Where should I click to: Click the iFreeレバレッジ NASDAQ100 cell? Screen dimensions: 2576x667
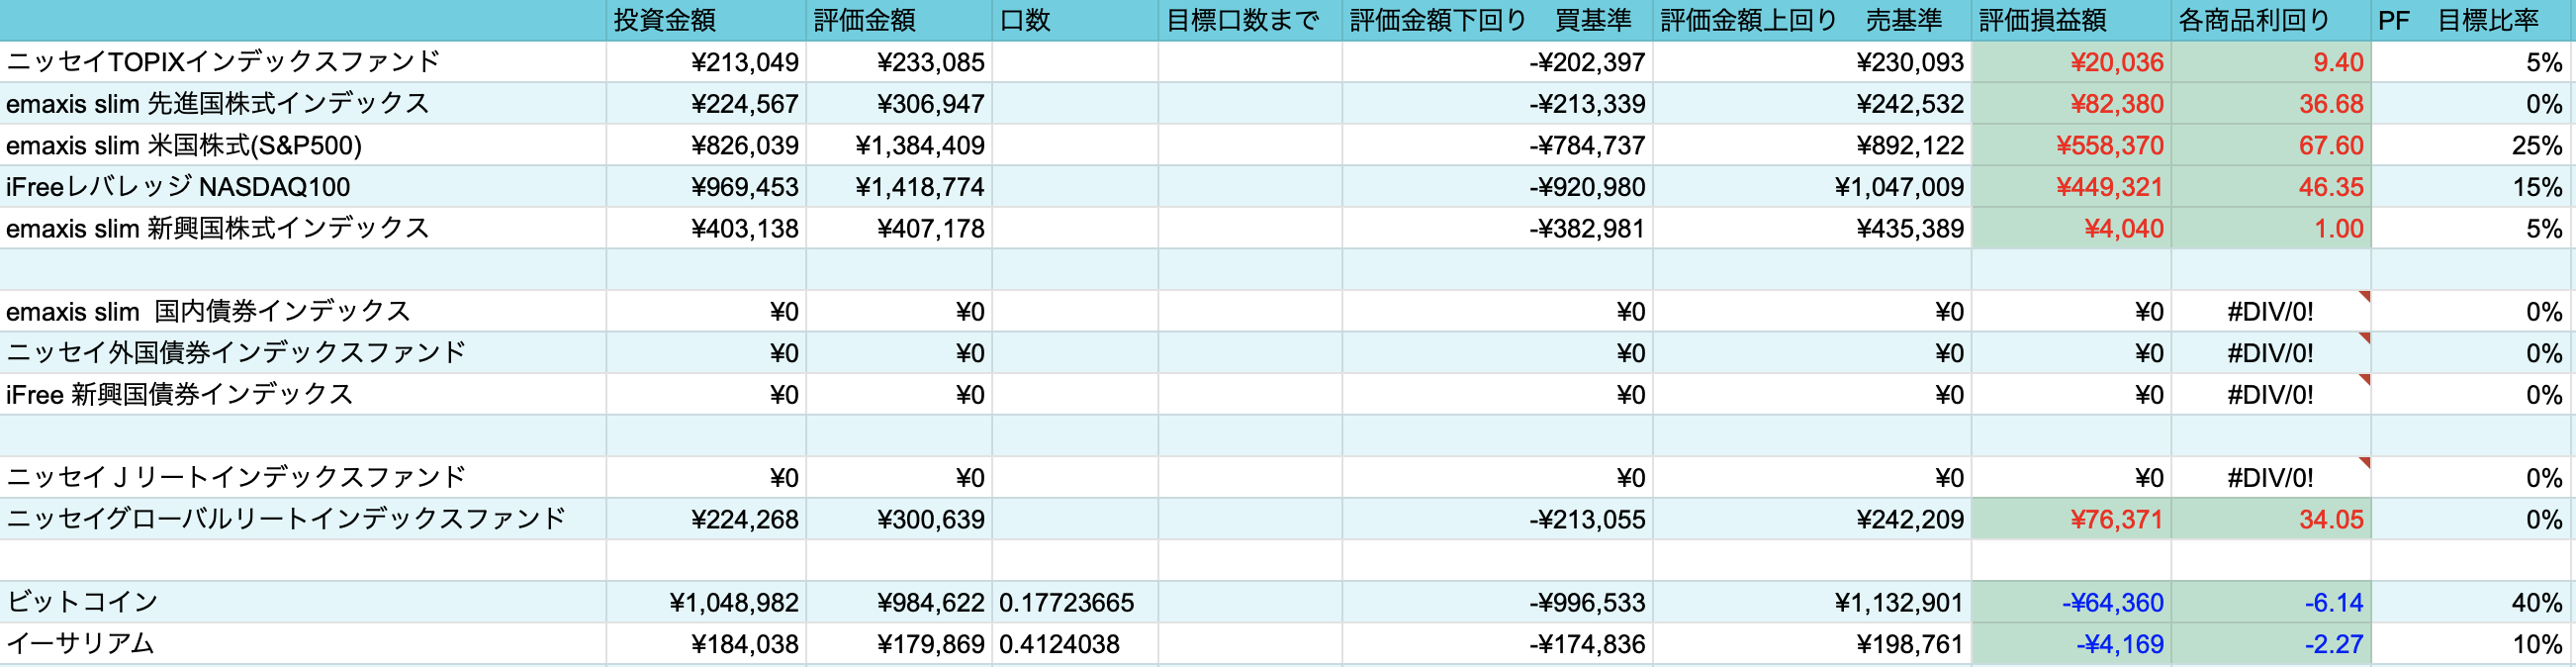point(303,187)
